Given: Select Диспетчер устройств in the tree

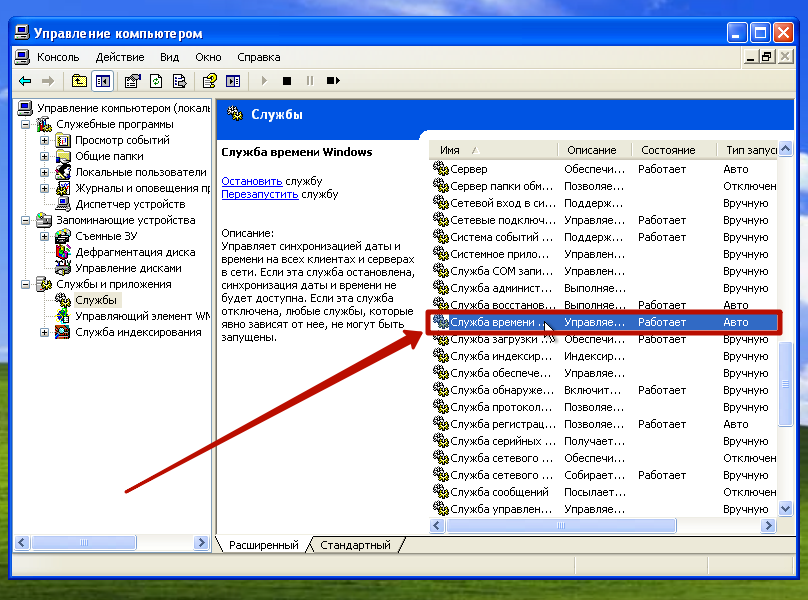Looking at the screenshot, I should (x=130, y=204).
